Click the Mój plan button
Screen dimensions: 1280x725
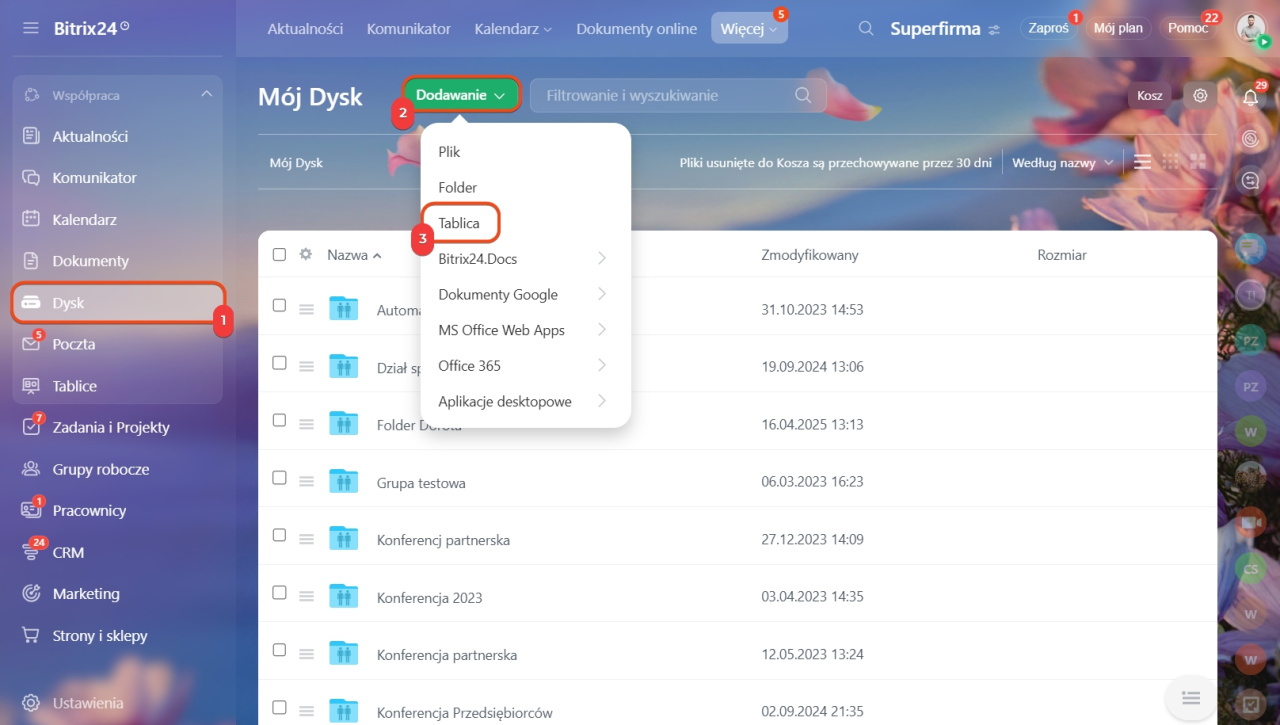click(x=1118, y=28)
